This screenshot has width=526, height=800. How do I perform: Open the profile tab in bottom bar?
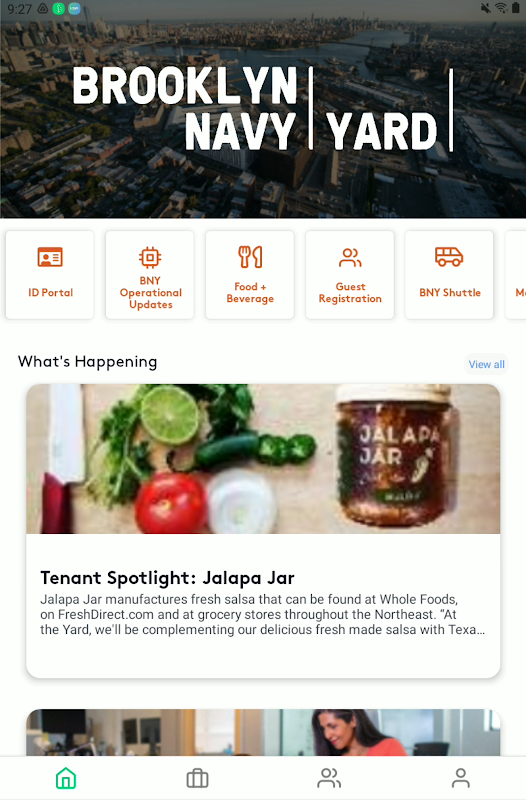click(461, 779)
